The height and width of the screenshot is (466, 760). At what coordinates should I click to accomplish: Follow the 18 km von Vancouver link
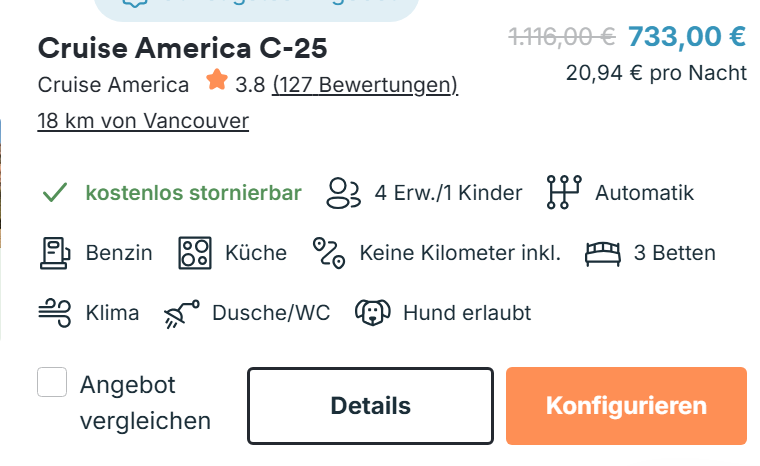click(x=143, y=121)
